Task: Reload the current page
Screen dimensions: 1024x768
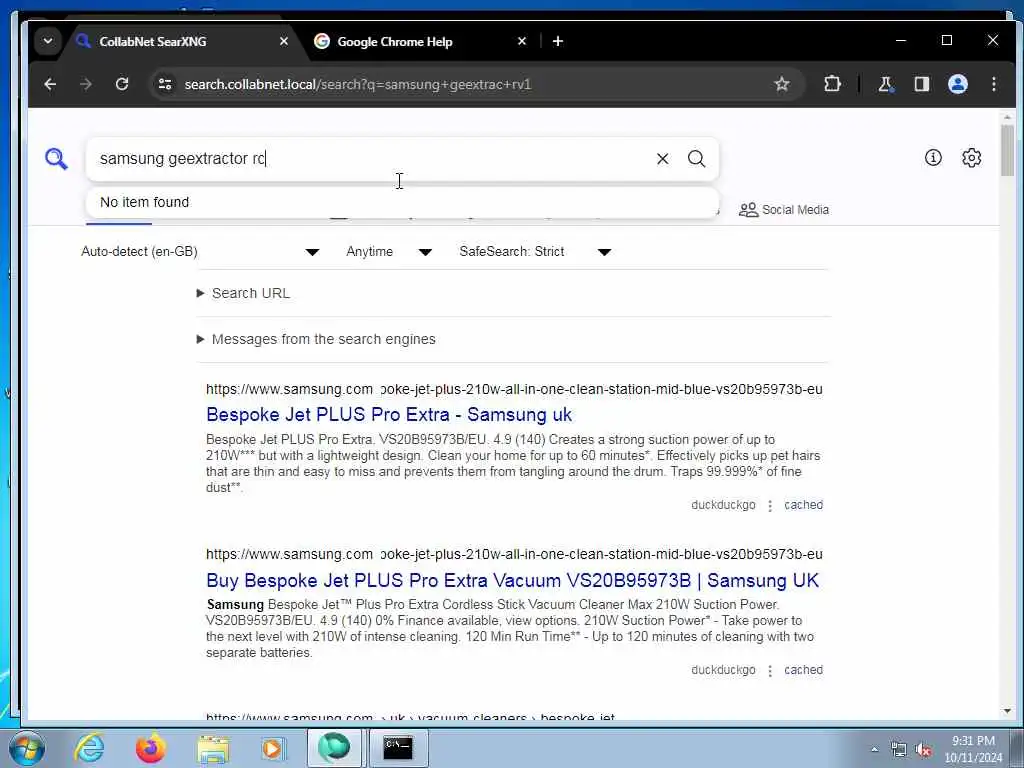Action: point(121,84)
